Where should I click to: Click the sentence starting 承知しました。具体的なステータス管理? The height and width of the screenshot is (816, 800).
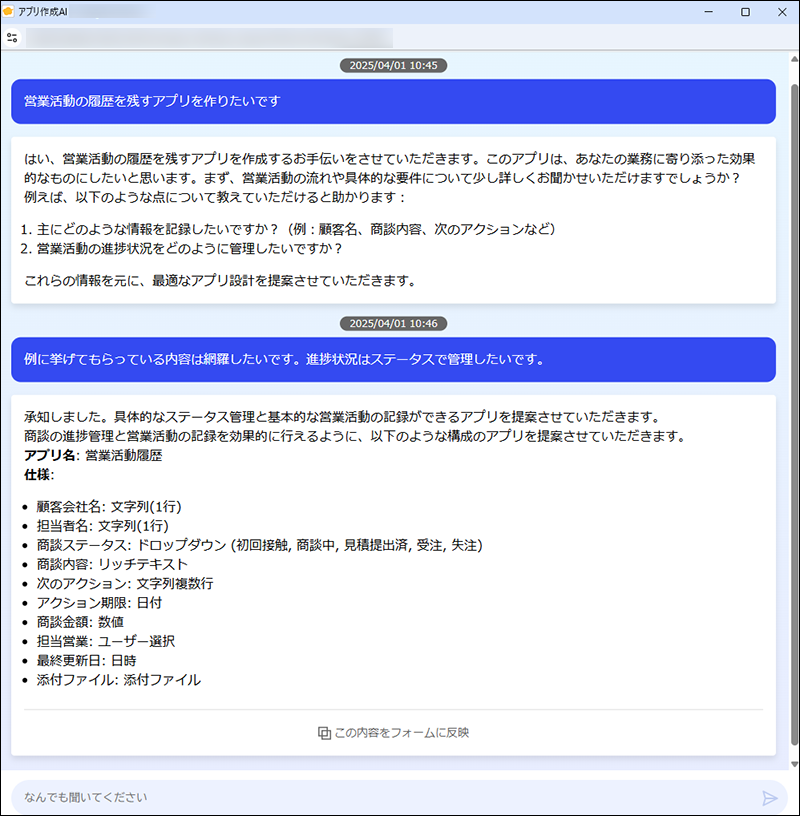tap(342, 417)
